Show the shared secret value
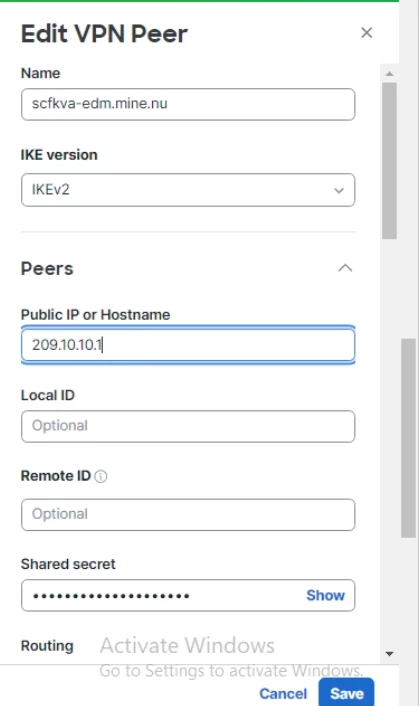Viewport: 419px width, 706px height. (x=325, y=595)
